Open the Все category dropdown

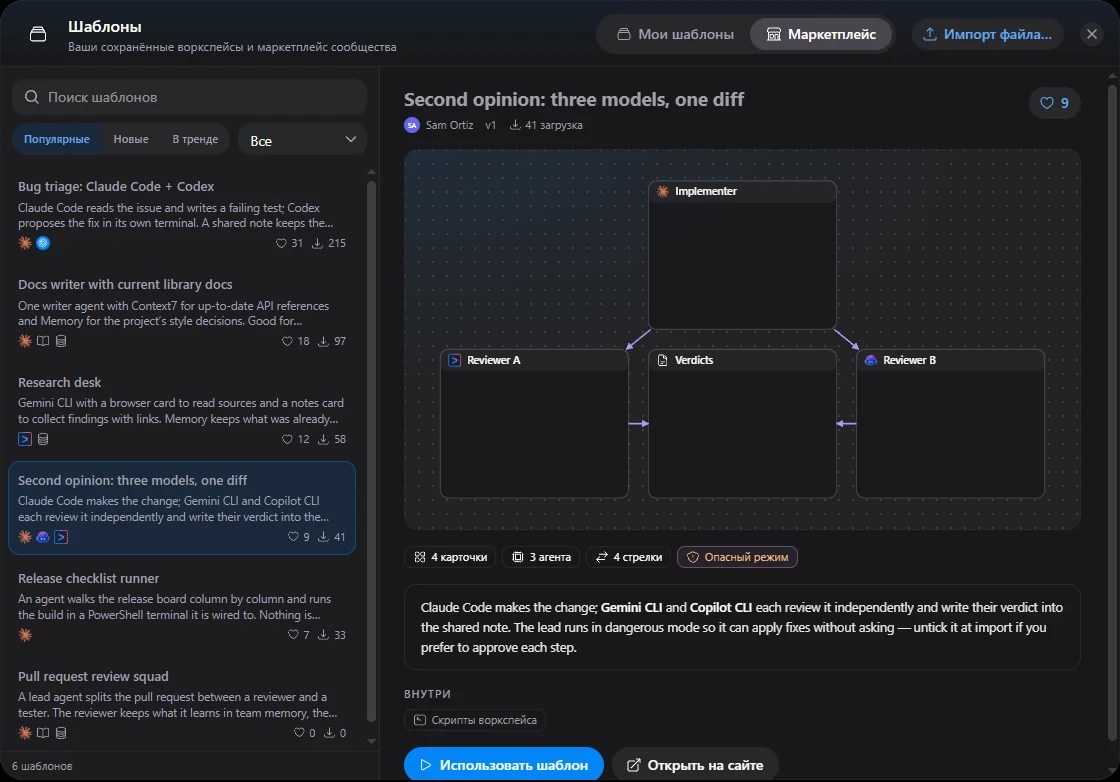coord(302,140)
